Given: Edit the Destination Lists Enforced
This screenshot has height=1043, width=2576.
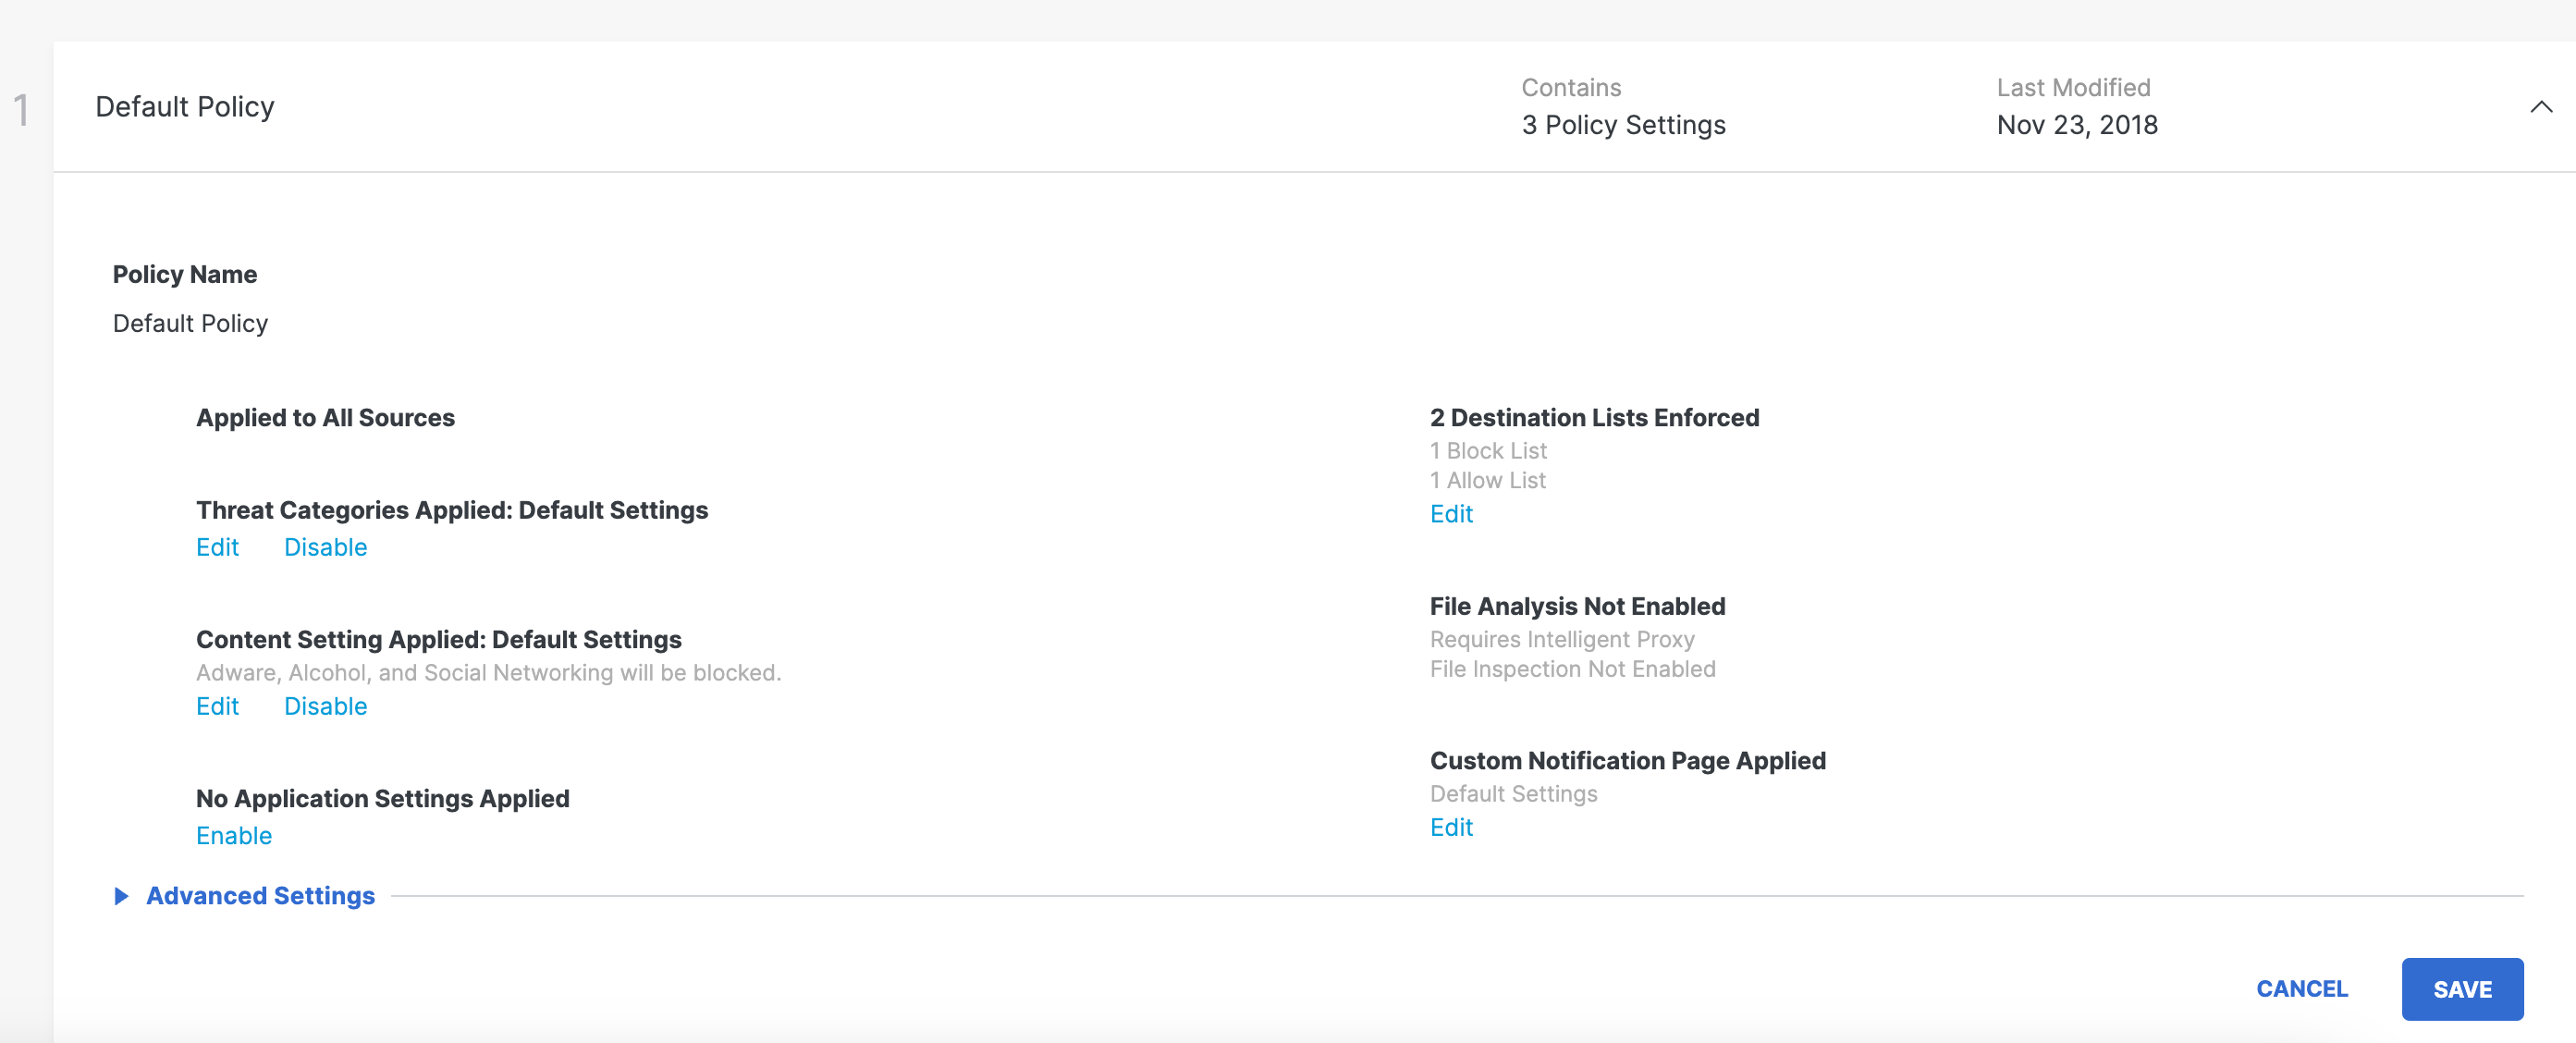Looking at the screenshot, I should pos(1450,514).
